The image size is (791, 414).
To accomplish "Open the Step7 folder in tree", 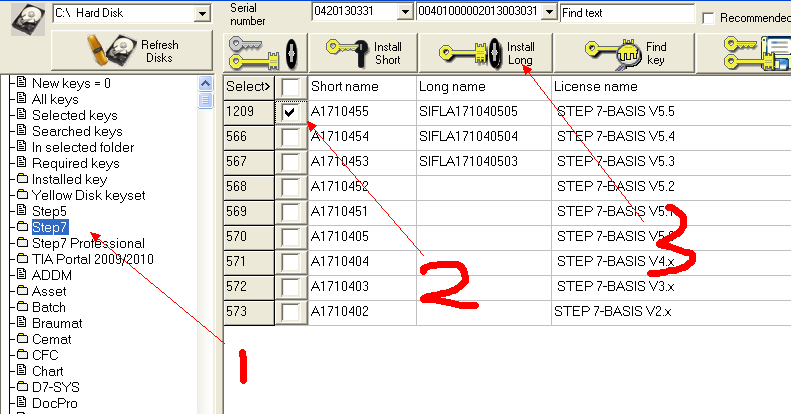I will pyautogui.click(x=49, y=227).
